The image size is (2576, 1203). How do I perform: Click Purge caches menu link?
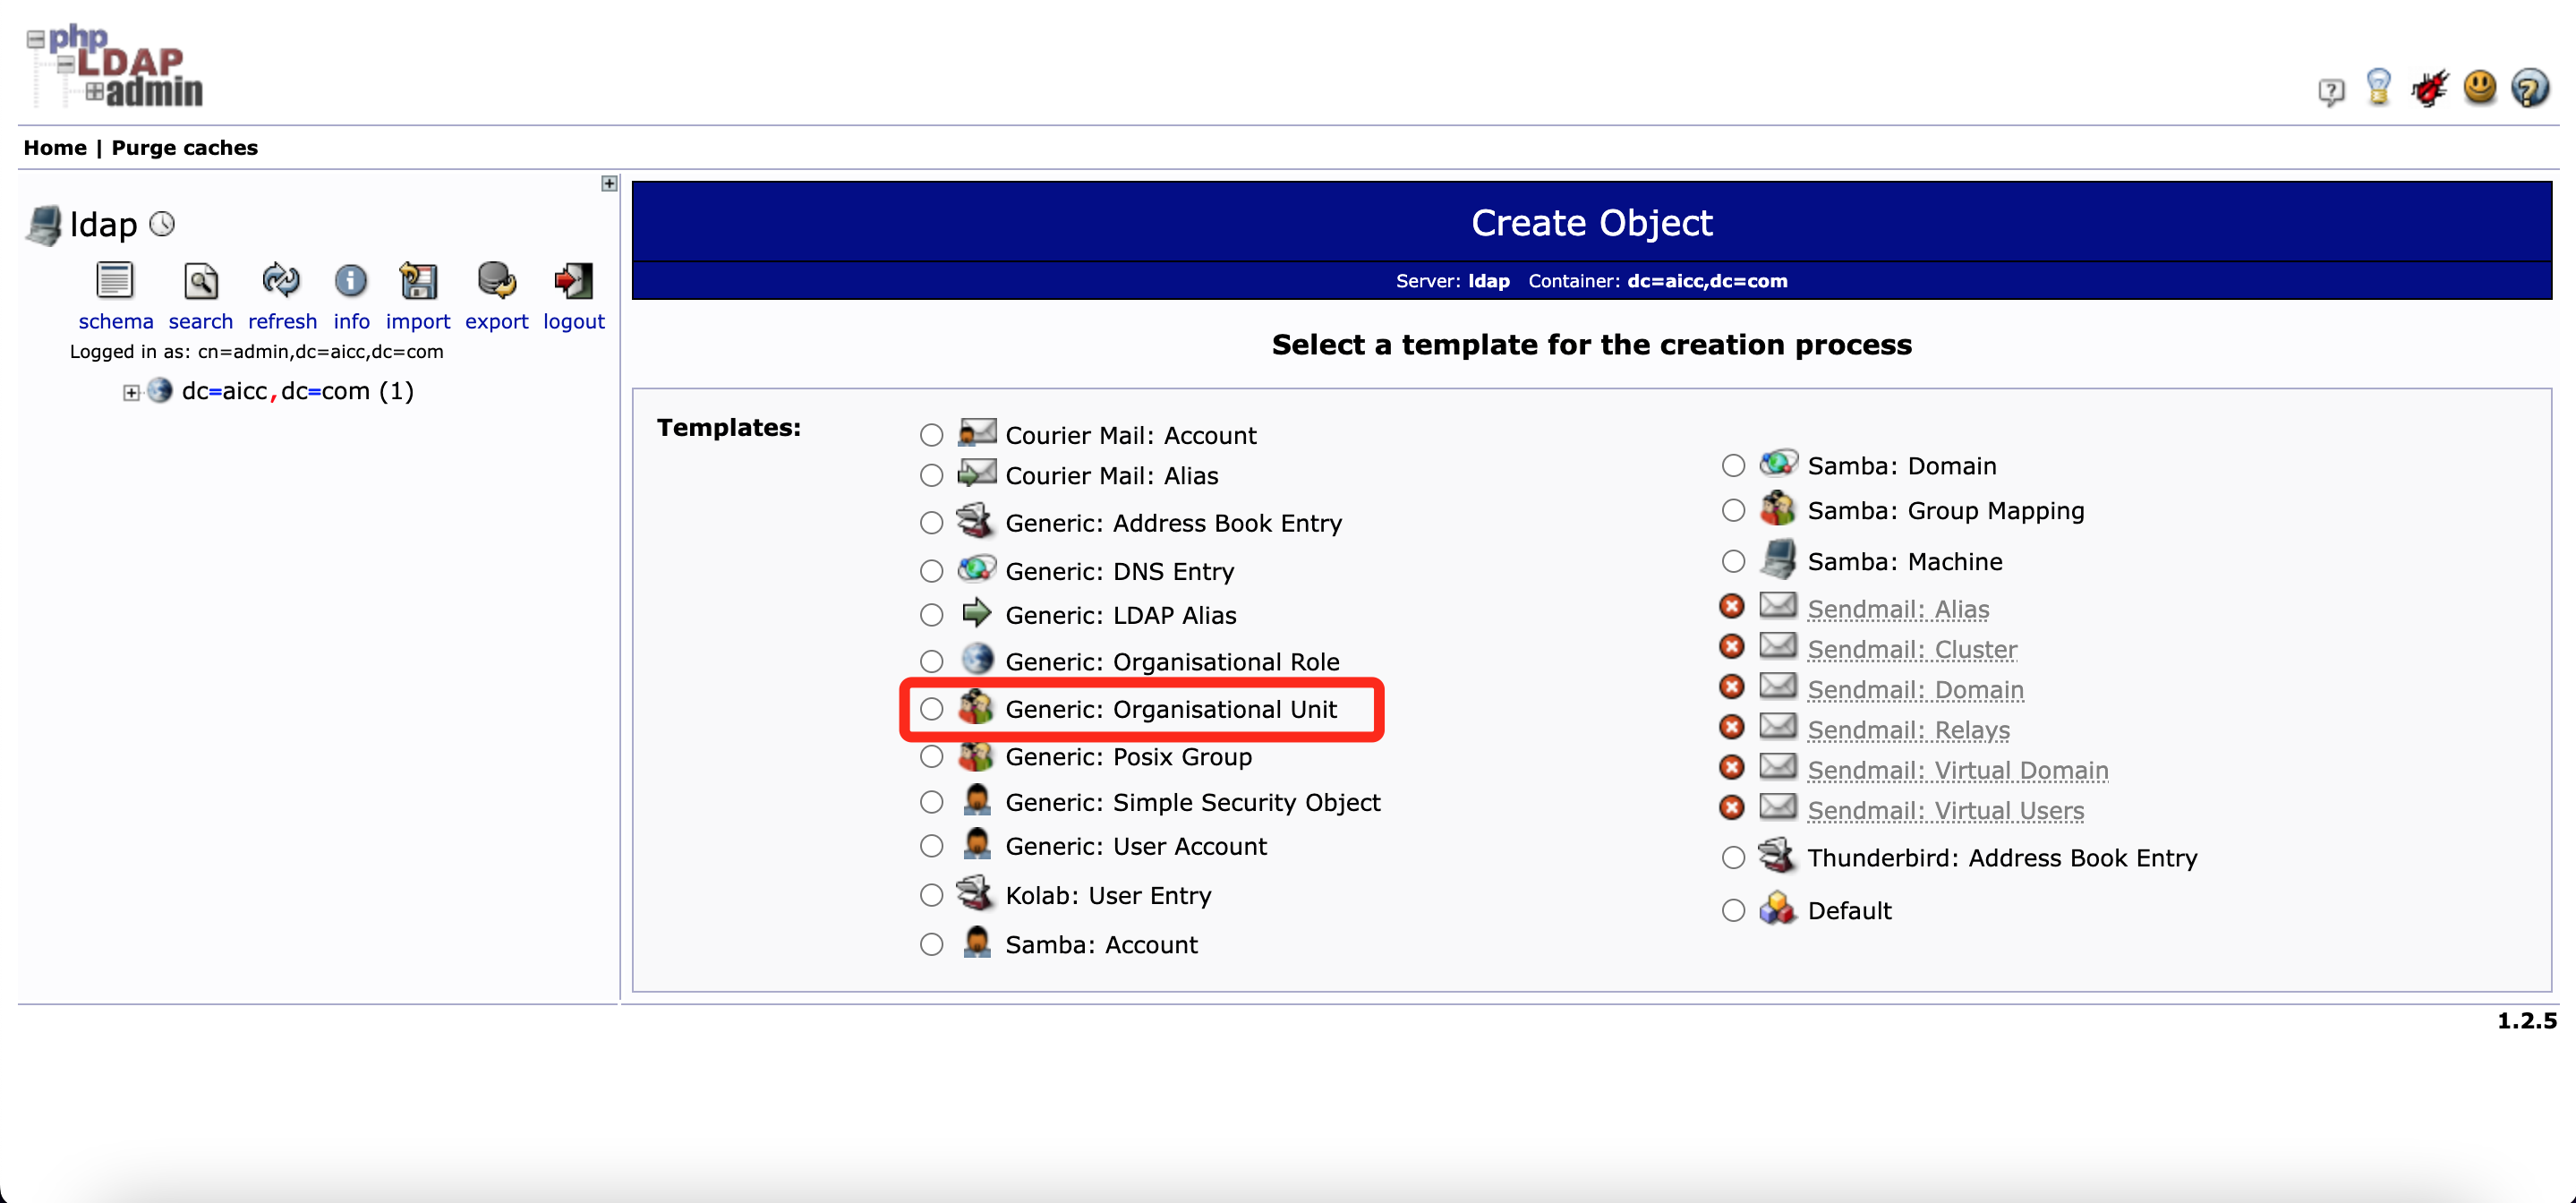point(184,148)
